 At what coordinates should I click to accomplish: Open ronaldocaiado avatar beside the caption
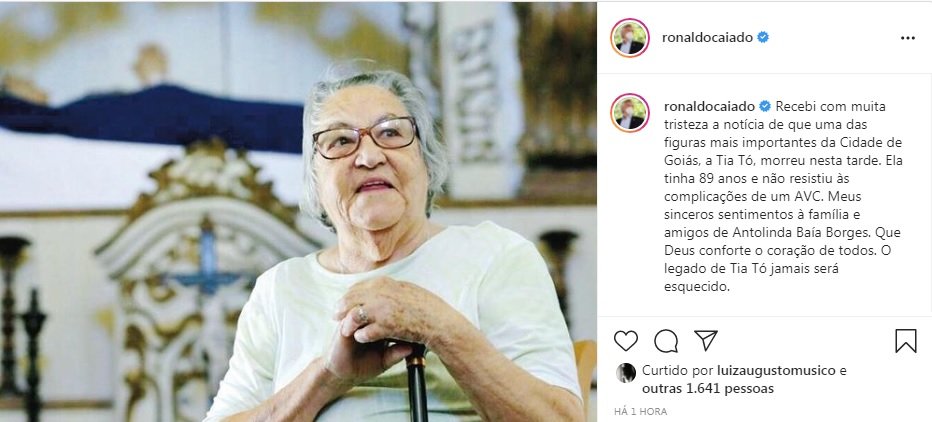point(629,112)
